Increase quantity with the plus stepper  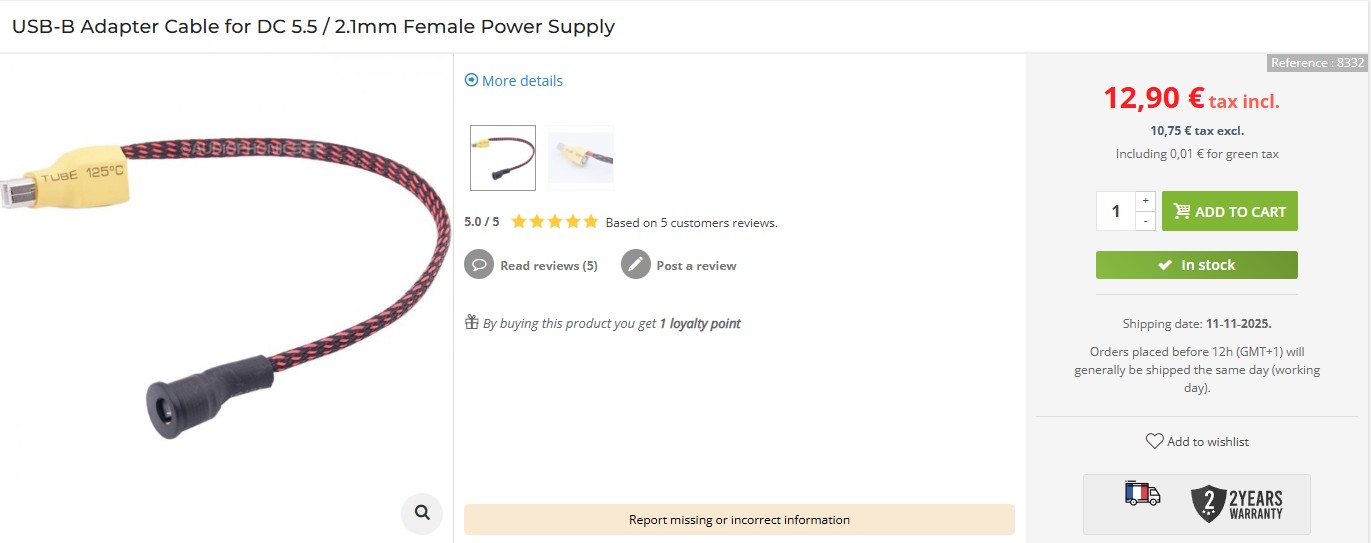1146,201
